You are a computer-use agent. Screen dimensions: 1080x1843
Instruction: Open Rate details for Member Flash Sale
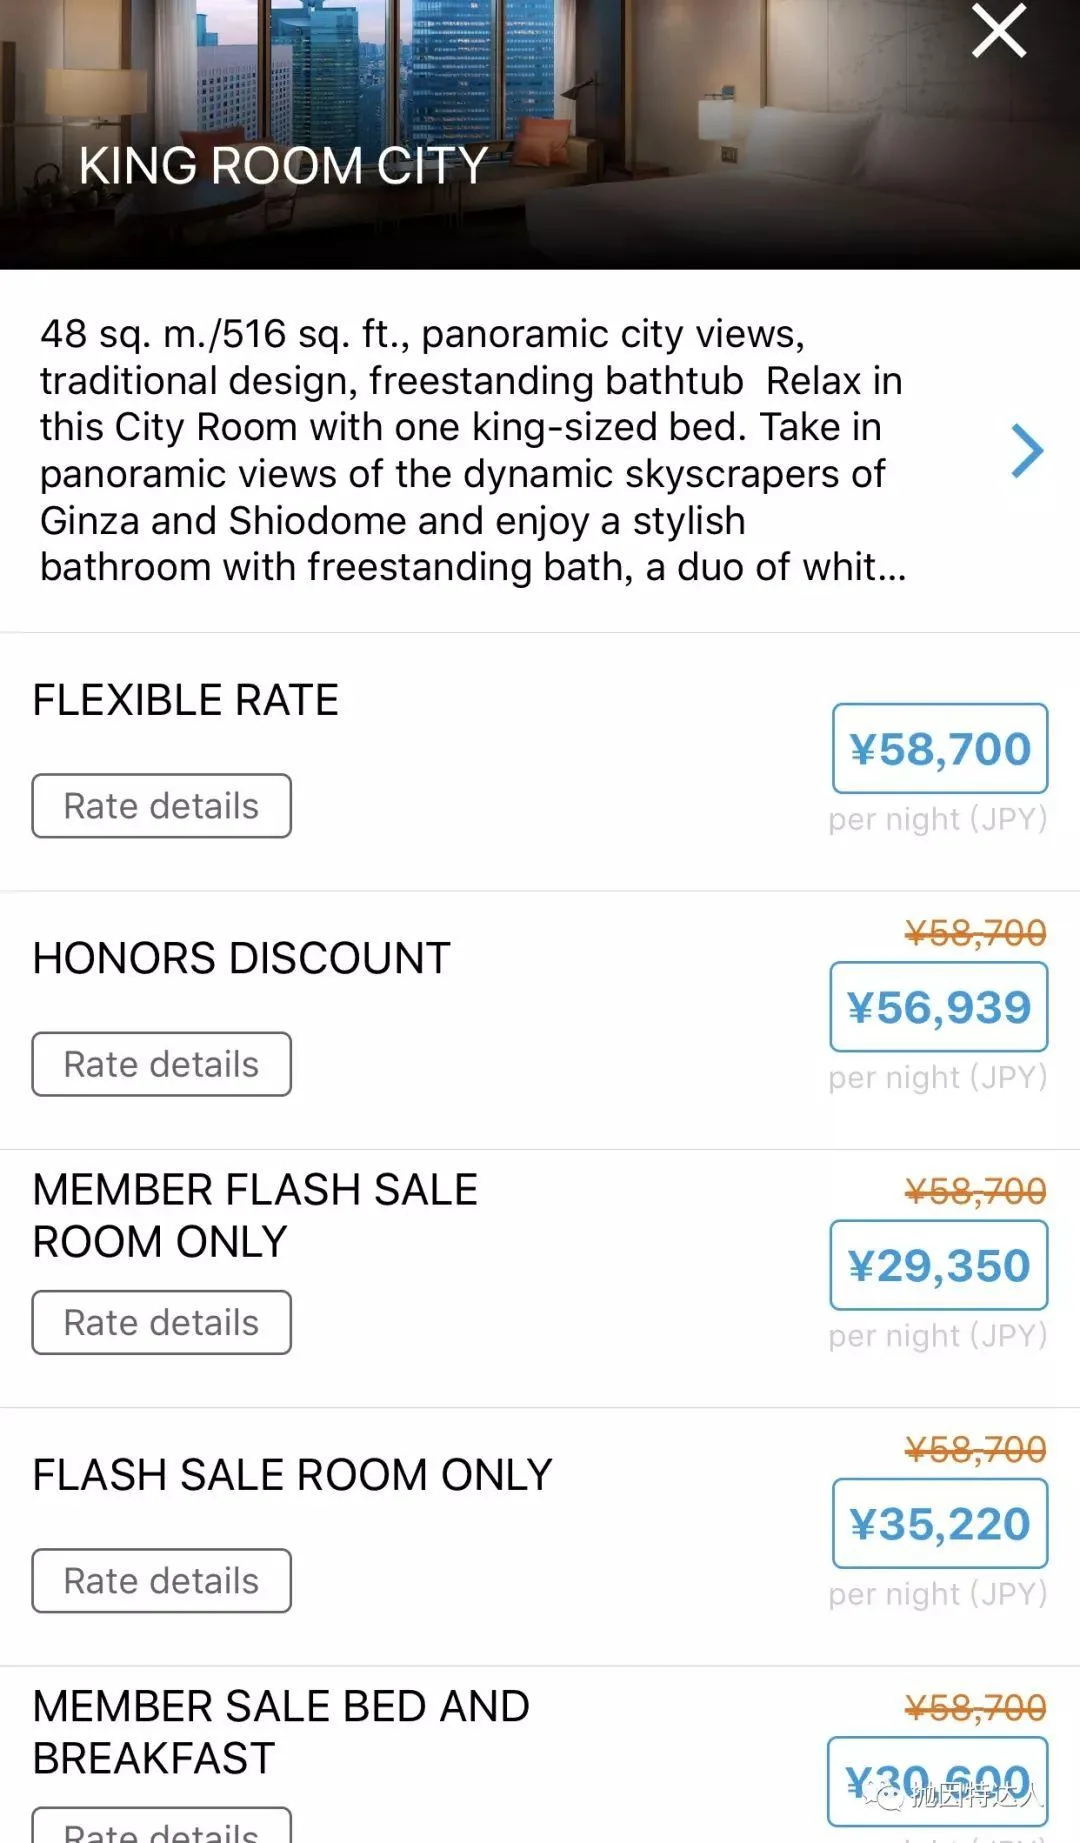pyautogui.click(x=161, y=1322)
